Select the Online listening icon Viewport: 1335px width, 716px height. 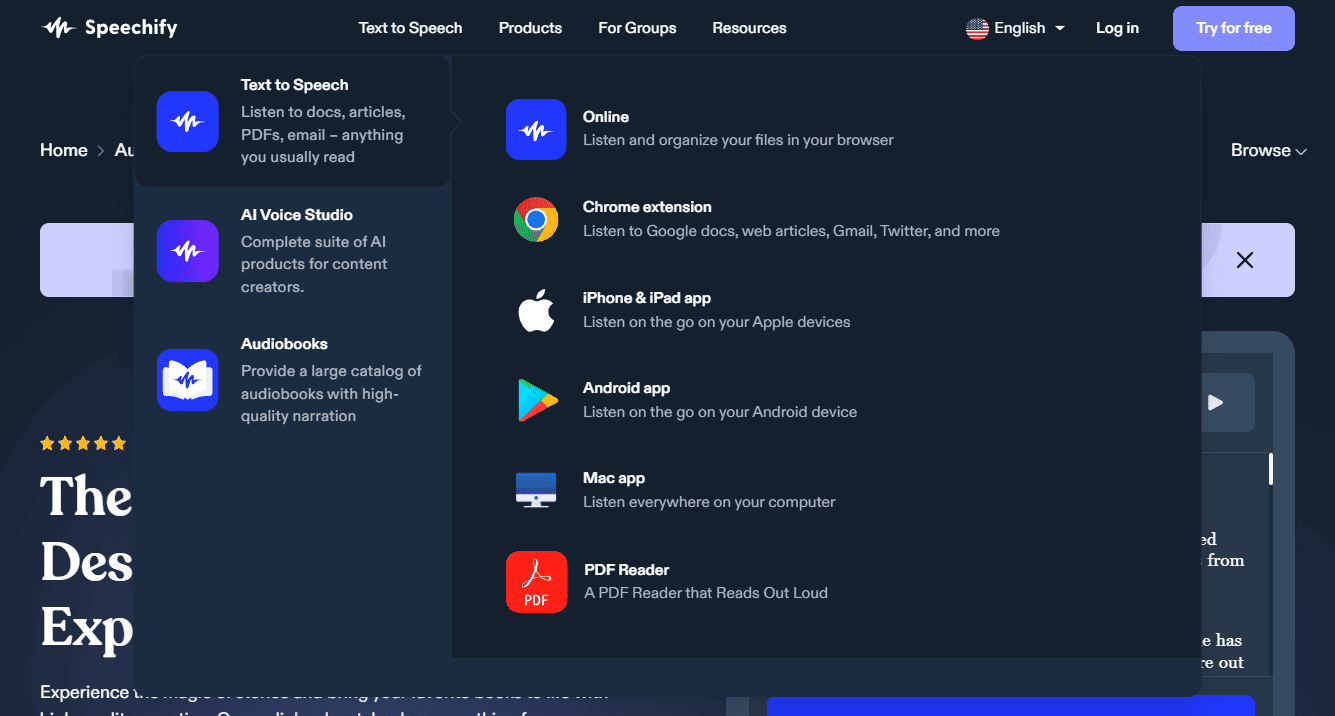tap(536, 130)
